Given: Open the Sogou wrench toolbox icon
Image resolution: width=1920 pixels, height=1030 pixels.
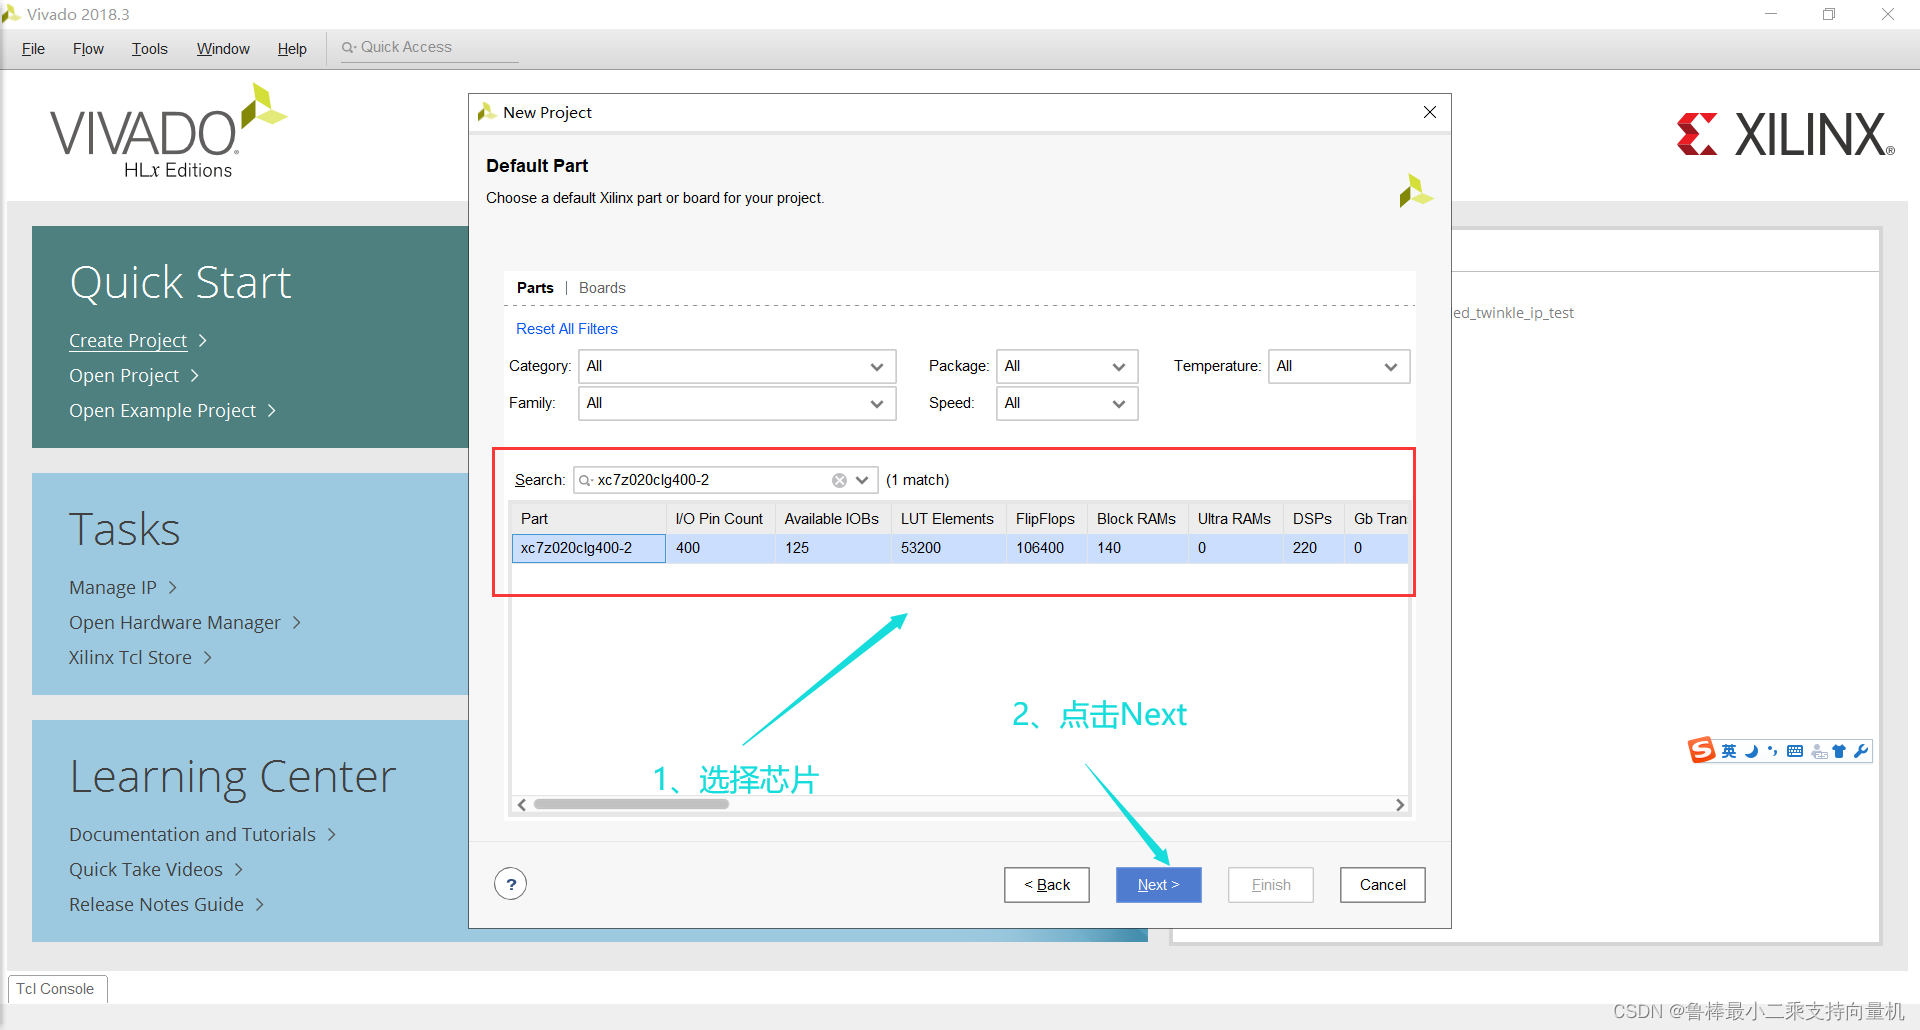Looking at the screenshot, I should pos(1861,751).
